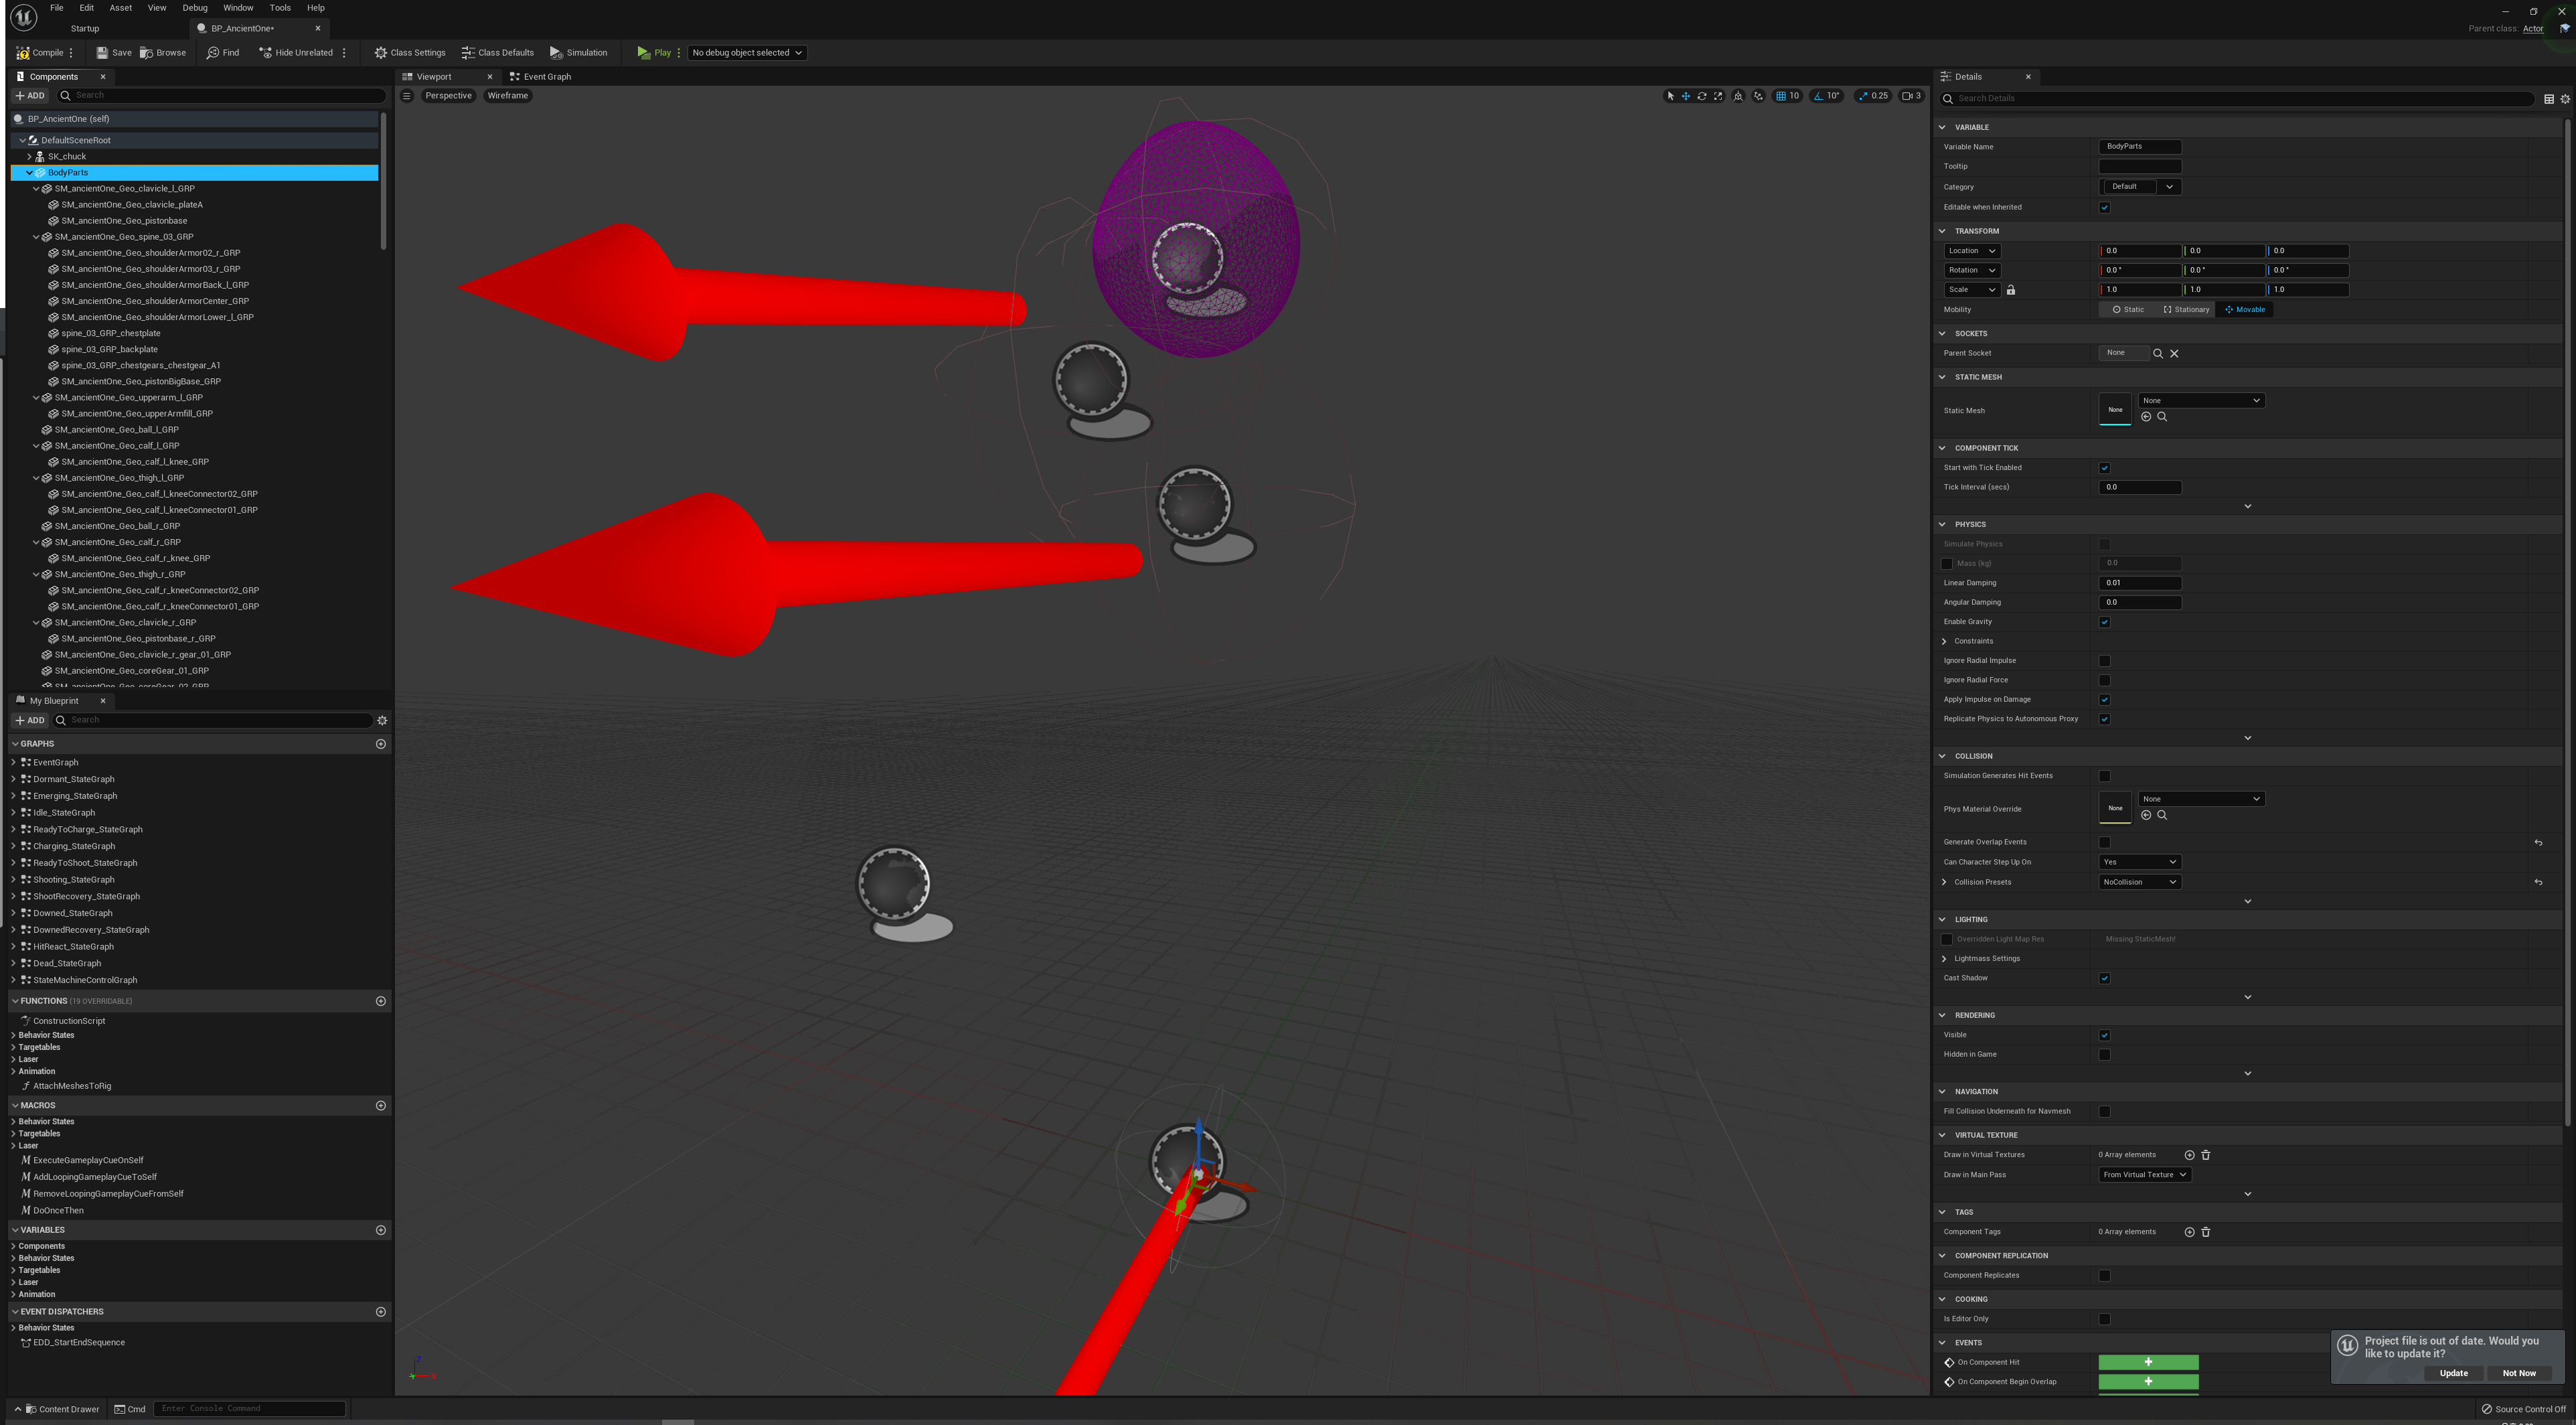Enable Simulation Generates Hit Events checkbox
The width and height of the screenshot is (2576, 1425).
(2104, 776)
